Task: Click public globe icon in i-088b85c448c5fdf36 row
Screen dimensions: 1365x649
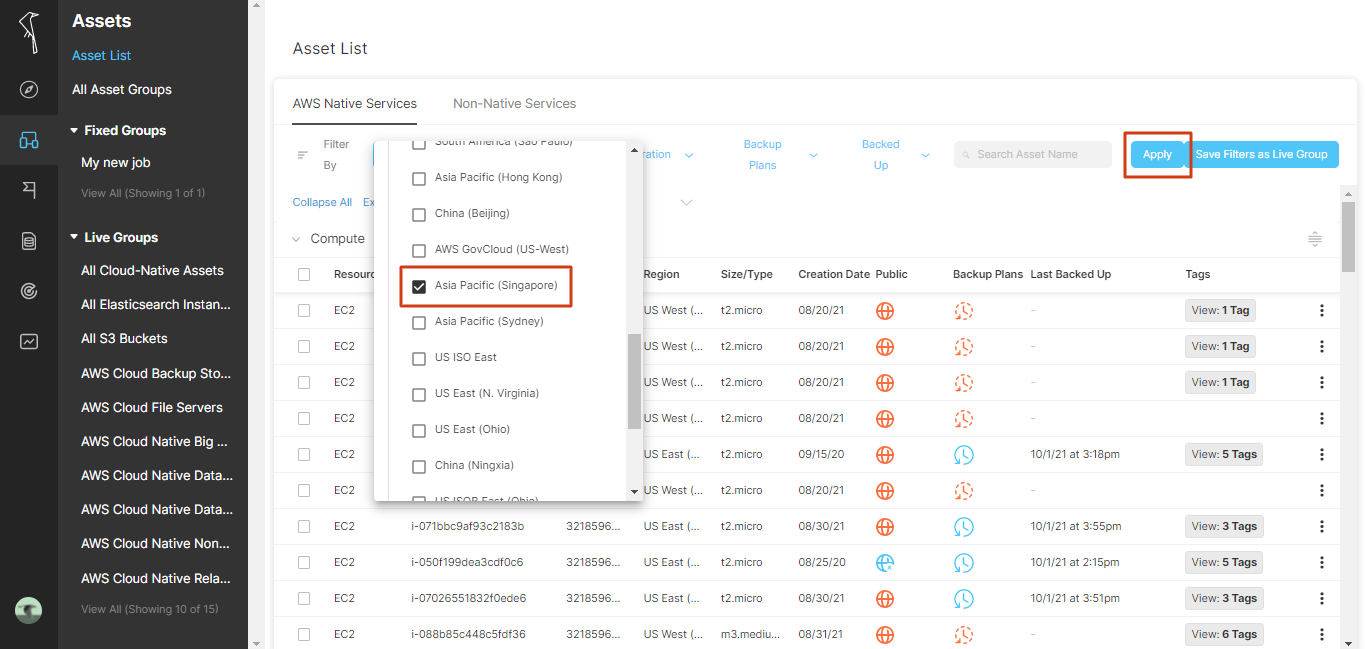Action: (x=885, y=634)
